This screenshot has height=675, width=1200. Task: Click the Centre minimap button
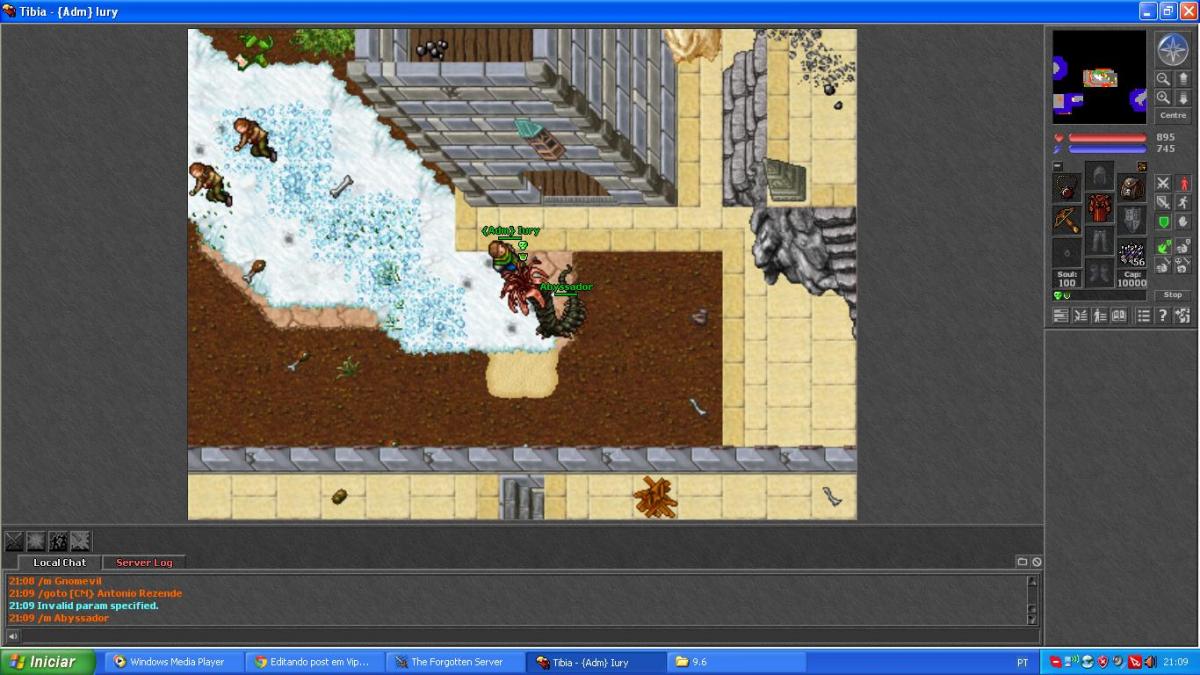coord(1173,116)
